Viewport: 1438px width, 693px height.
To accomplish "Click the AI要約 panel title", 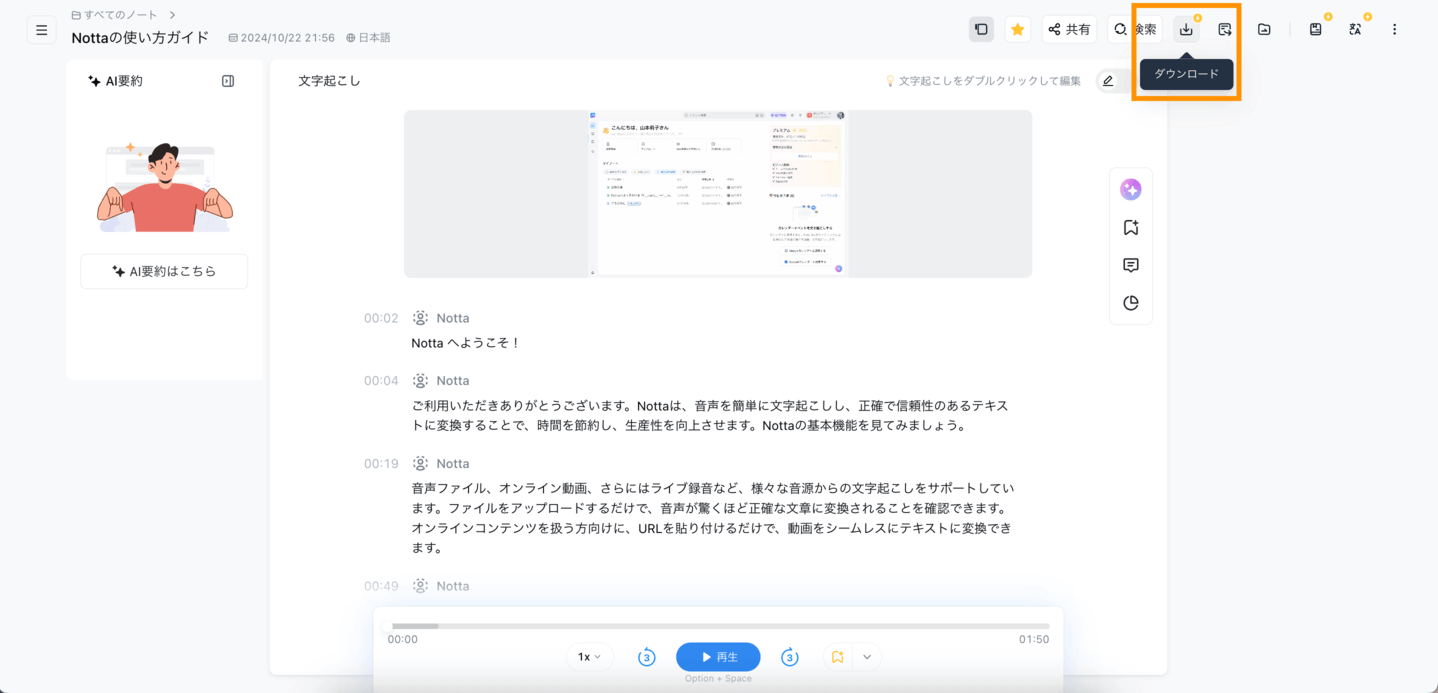I will pos(116,81).
